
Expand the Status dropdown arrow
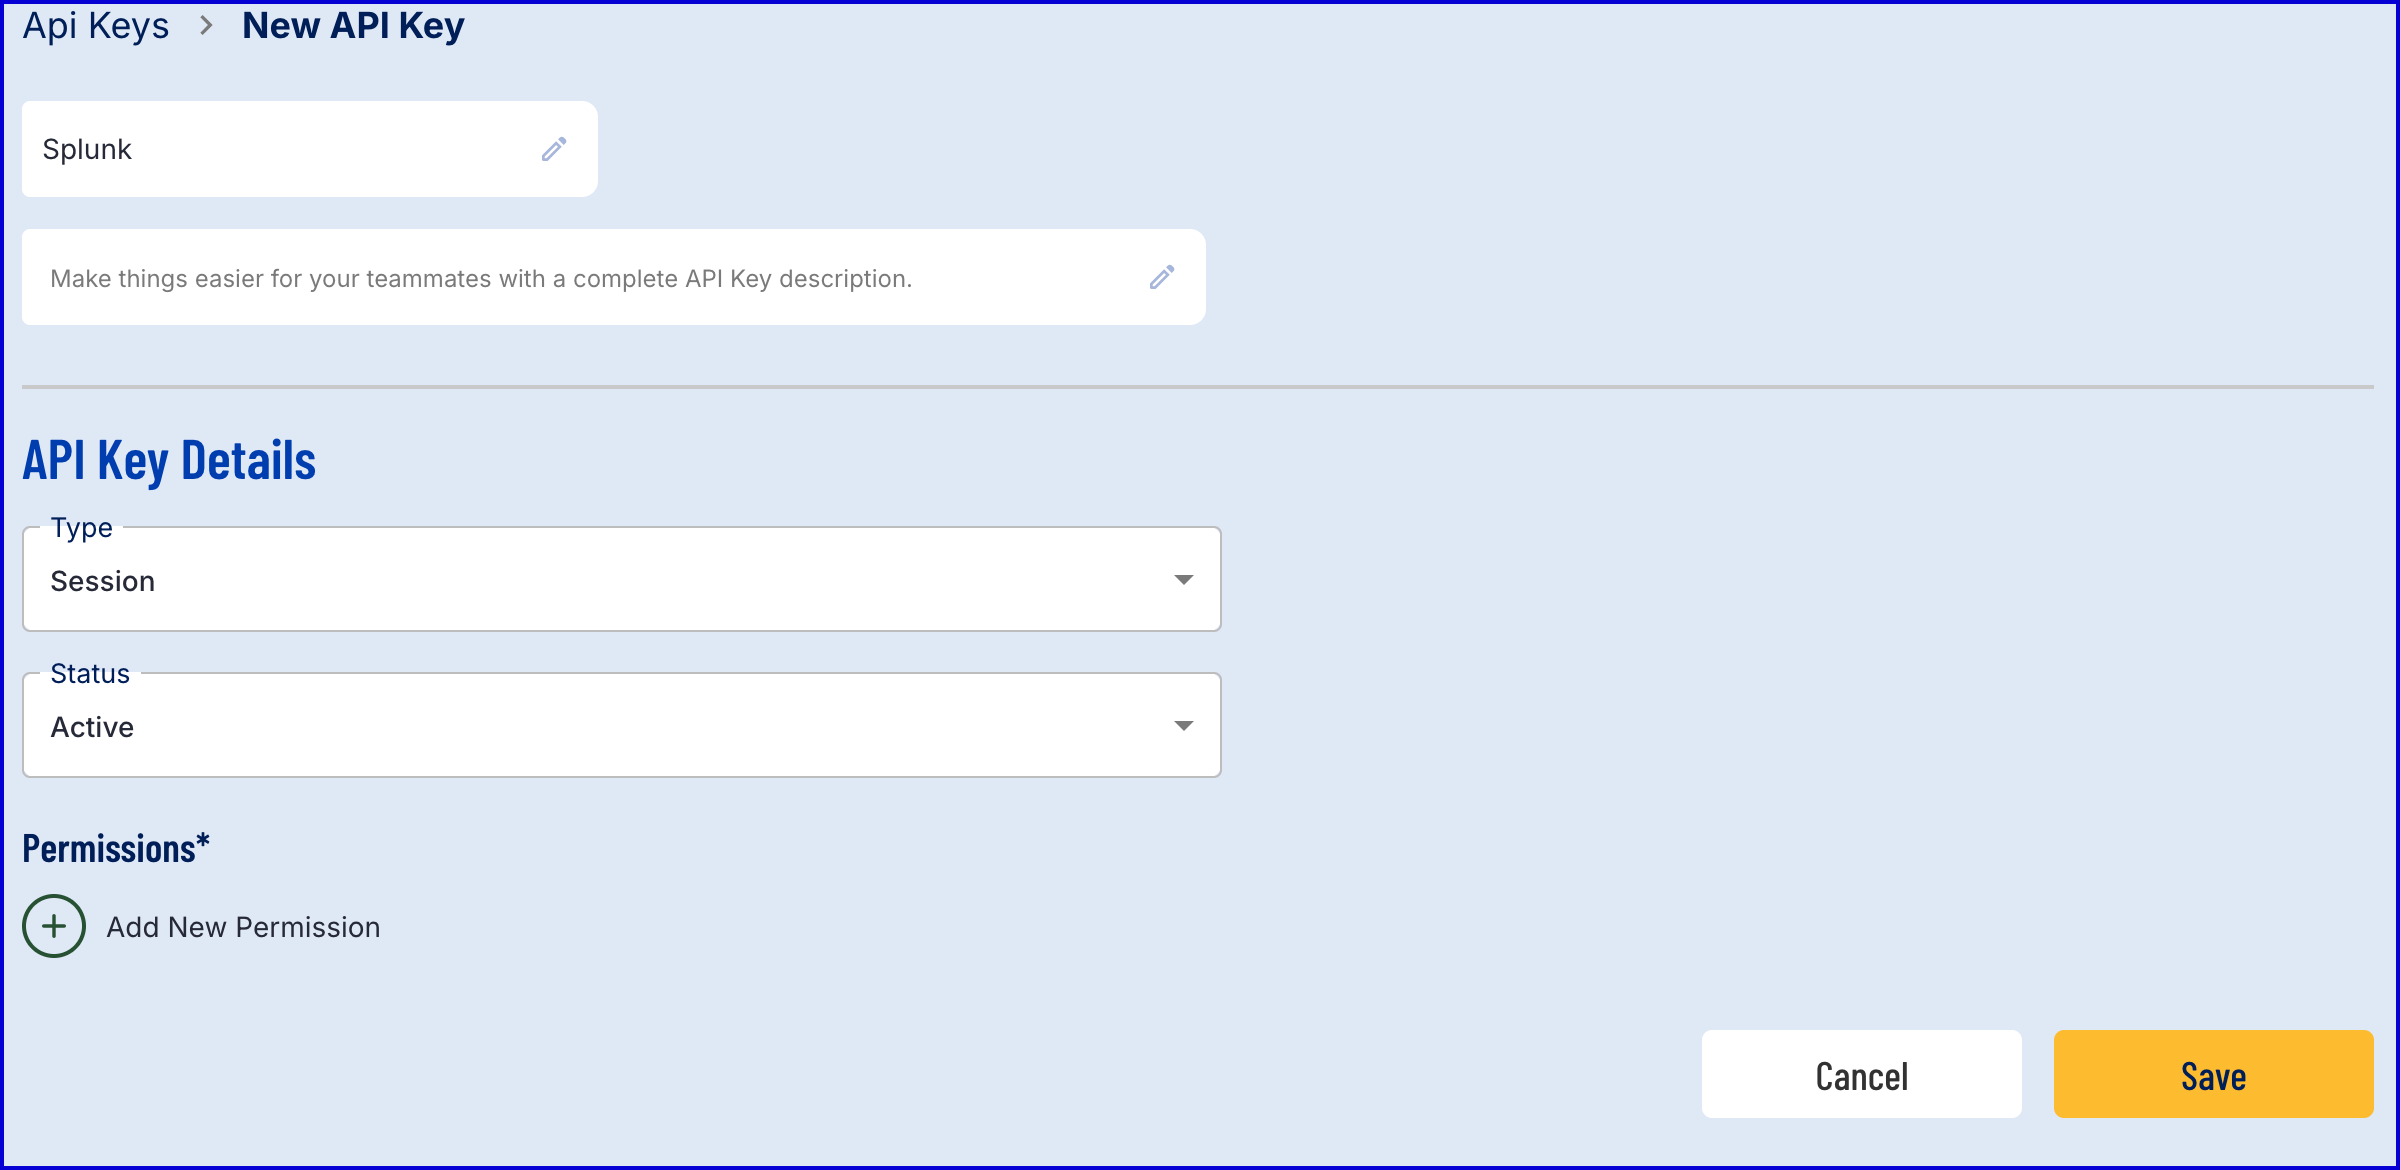tap(1183, 726)
